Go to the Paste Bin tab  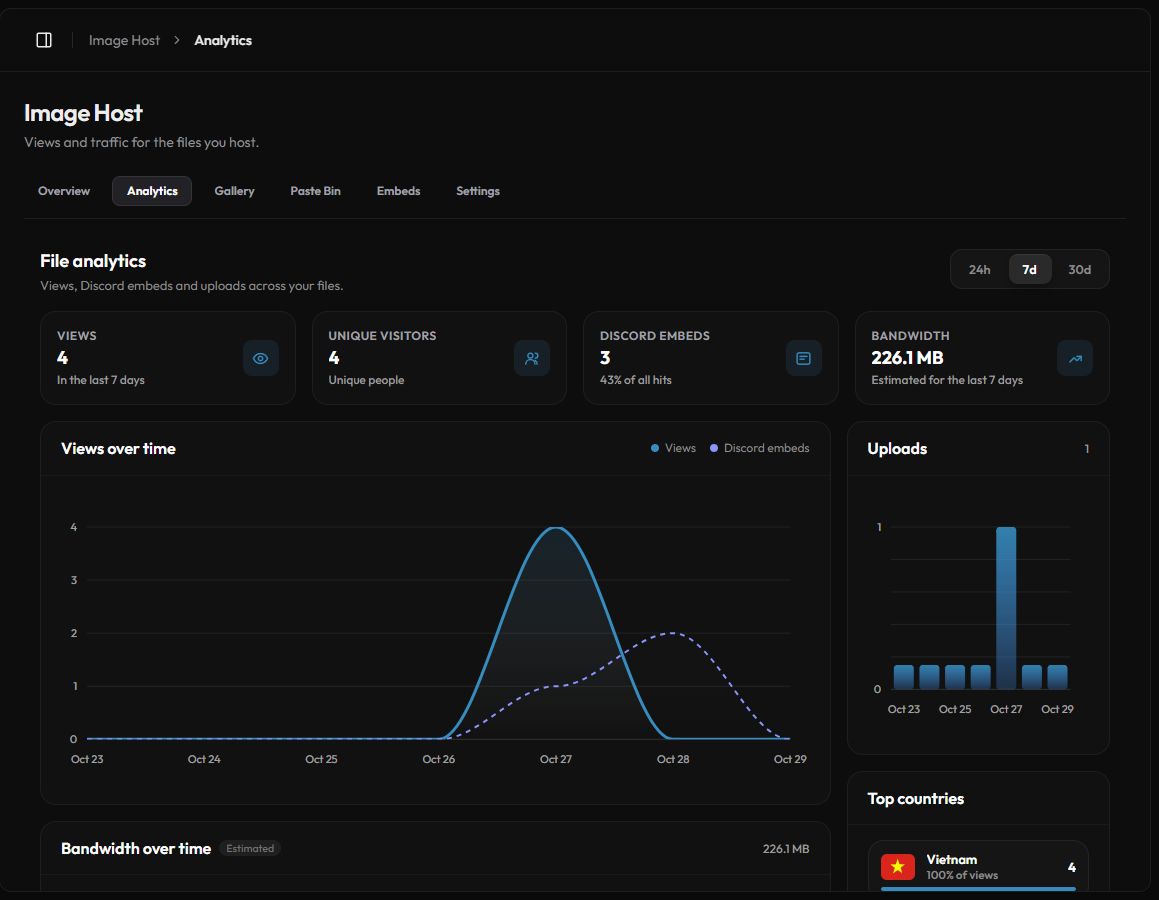316,191
